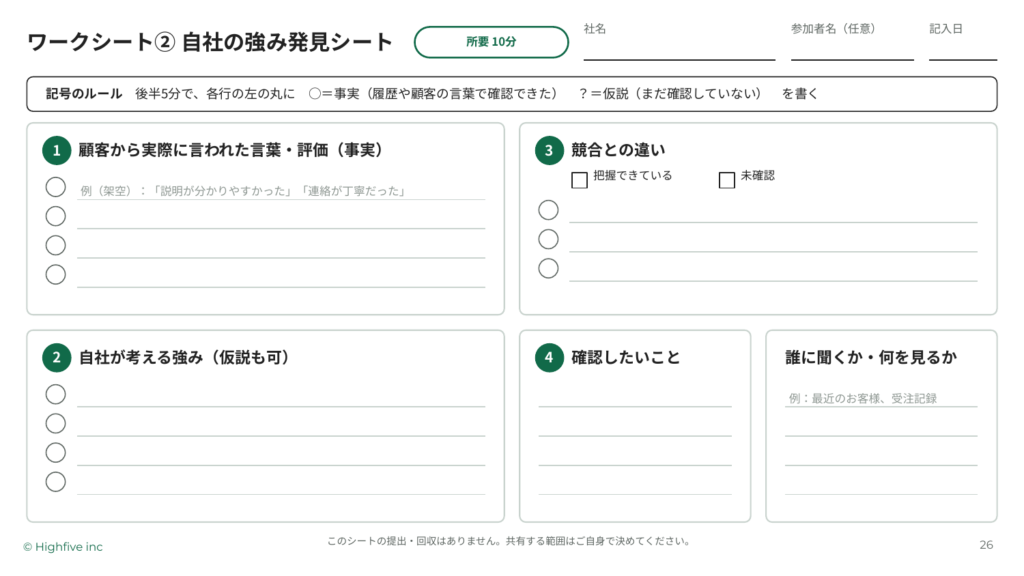Select heading 自社が考える強み(仮説も可)
1024x576 pixels.
(x=184, y=357)
